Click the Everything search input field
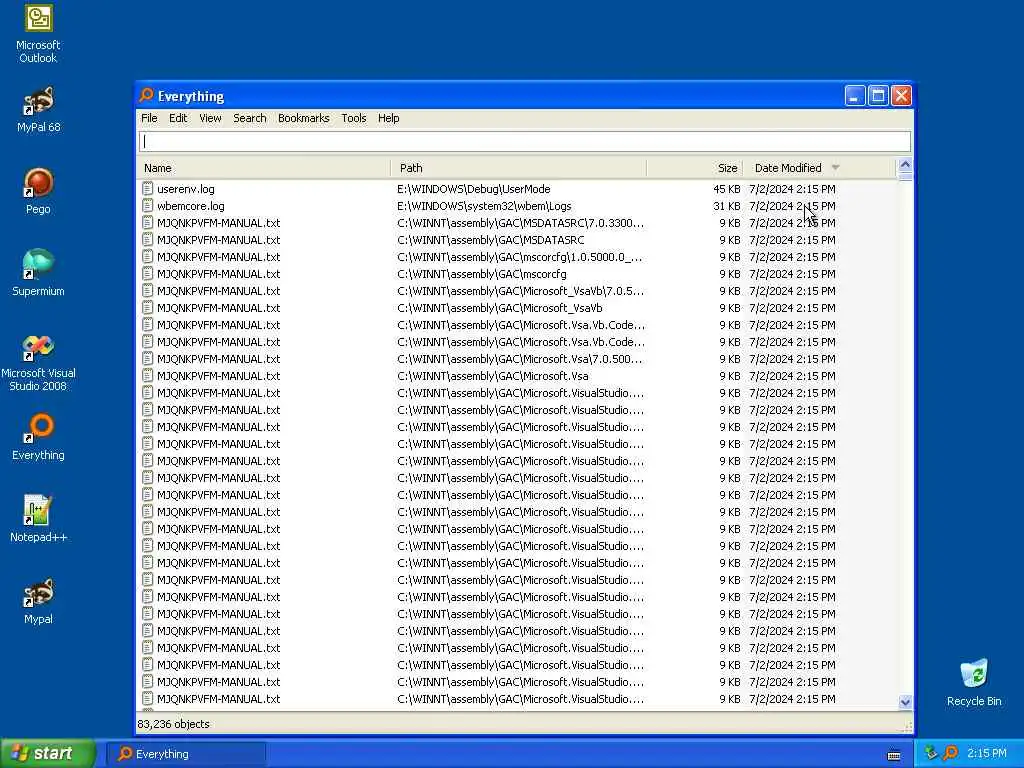Viewport: 1024px width, 768px height. coord(524,142)
